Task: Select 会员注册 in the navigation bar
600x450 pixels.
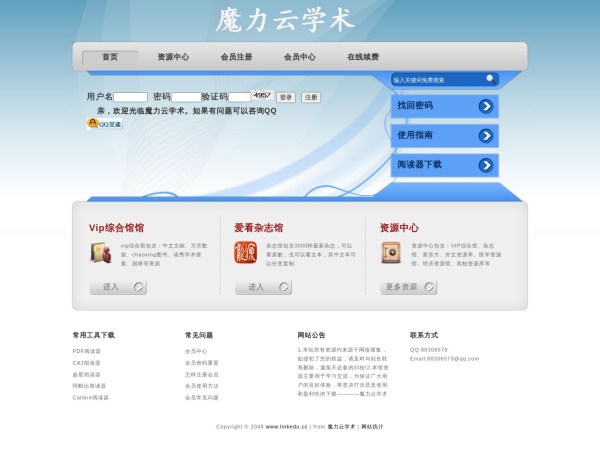Action: tap(236, 57)
